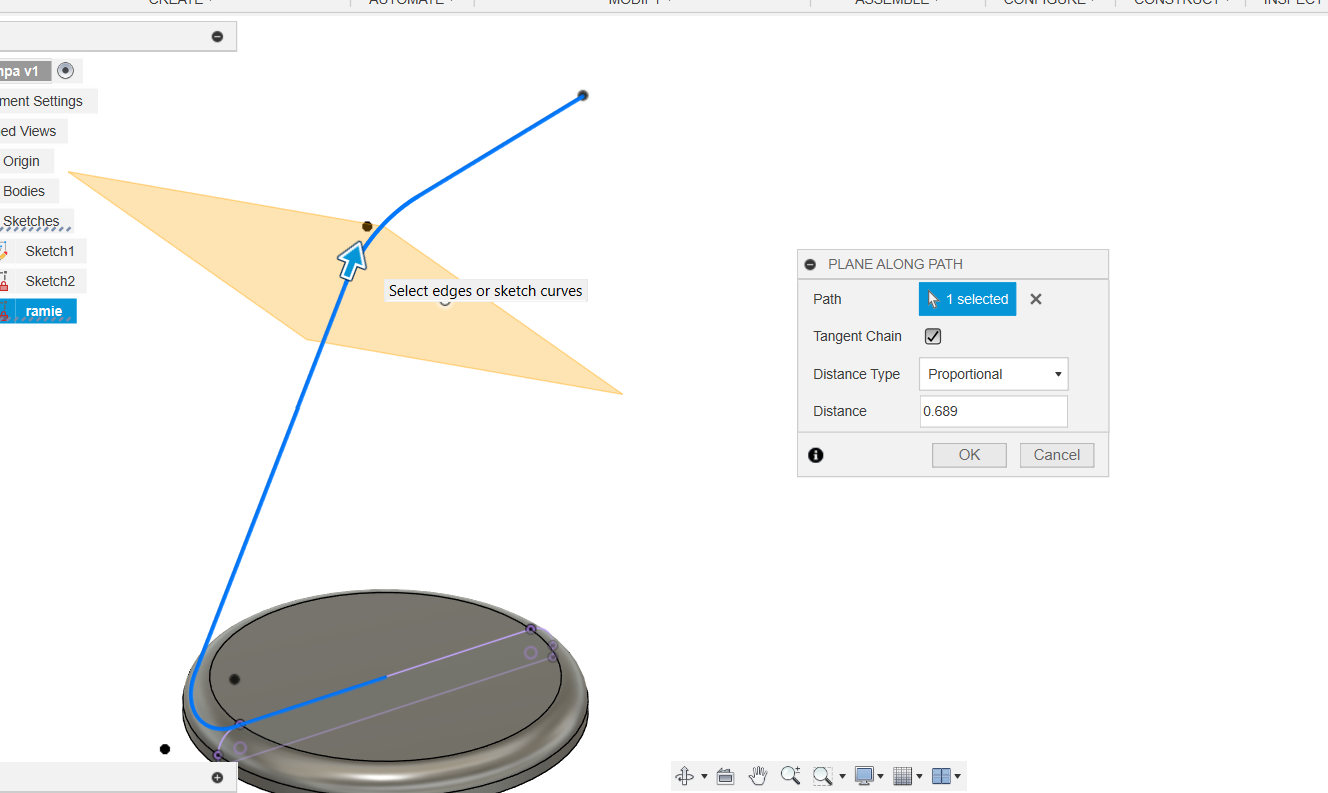The height and width of the screenshot is (793, 1328).
Task: Select the Sketches folder in browser
Action: (x=31, y=221)
